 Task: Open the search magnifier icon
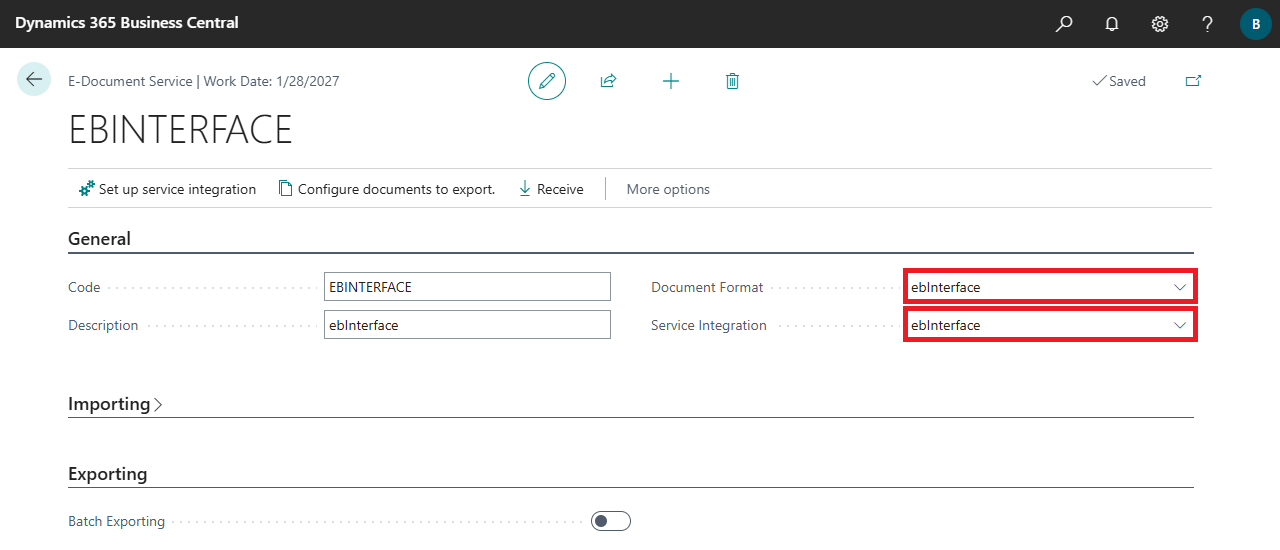pyautogui.click(x=1064, y=23)
